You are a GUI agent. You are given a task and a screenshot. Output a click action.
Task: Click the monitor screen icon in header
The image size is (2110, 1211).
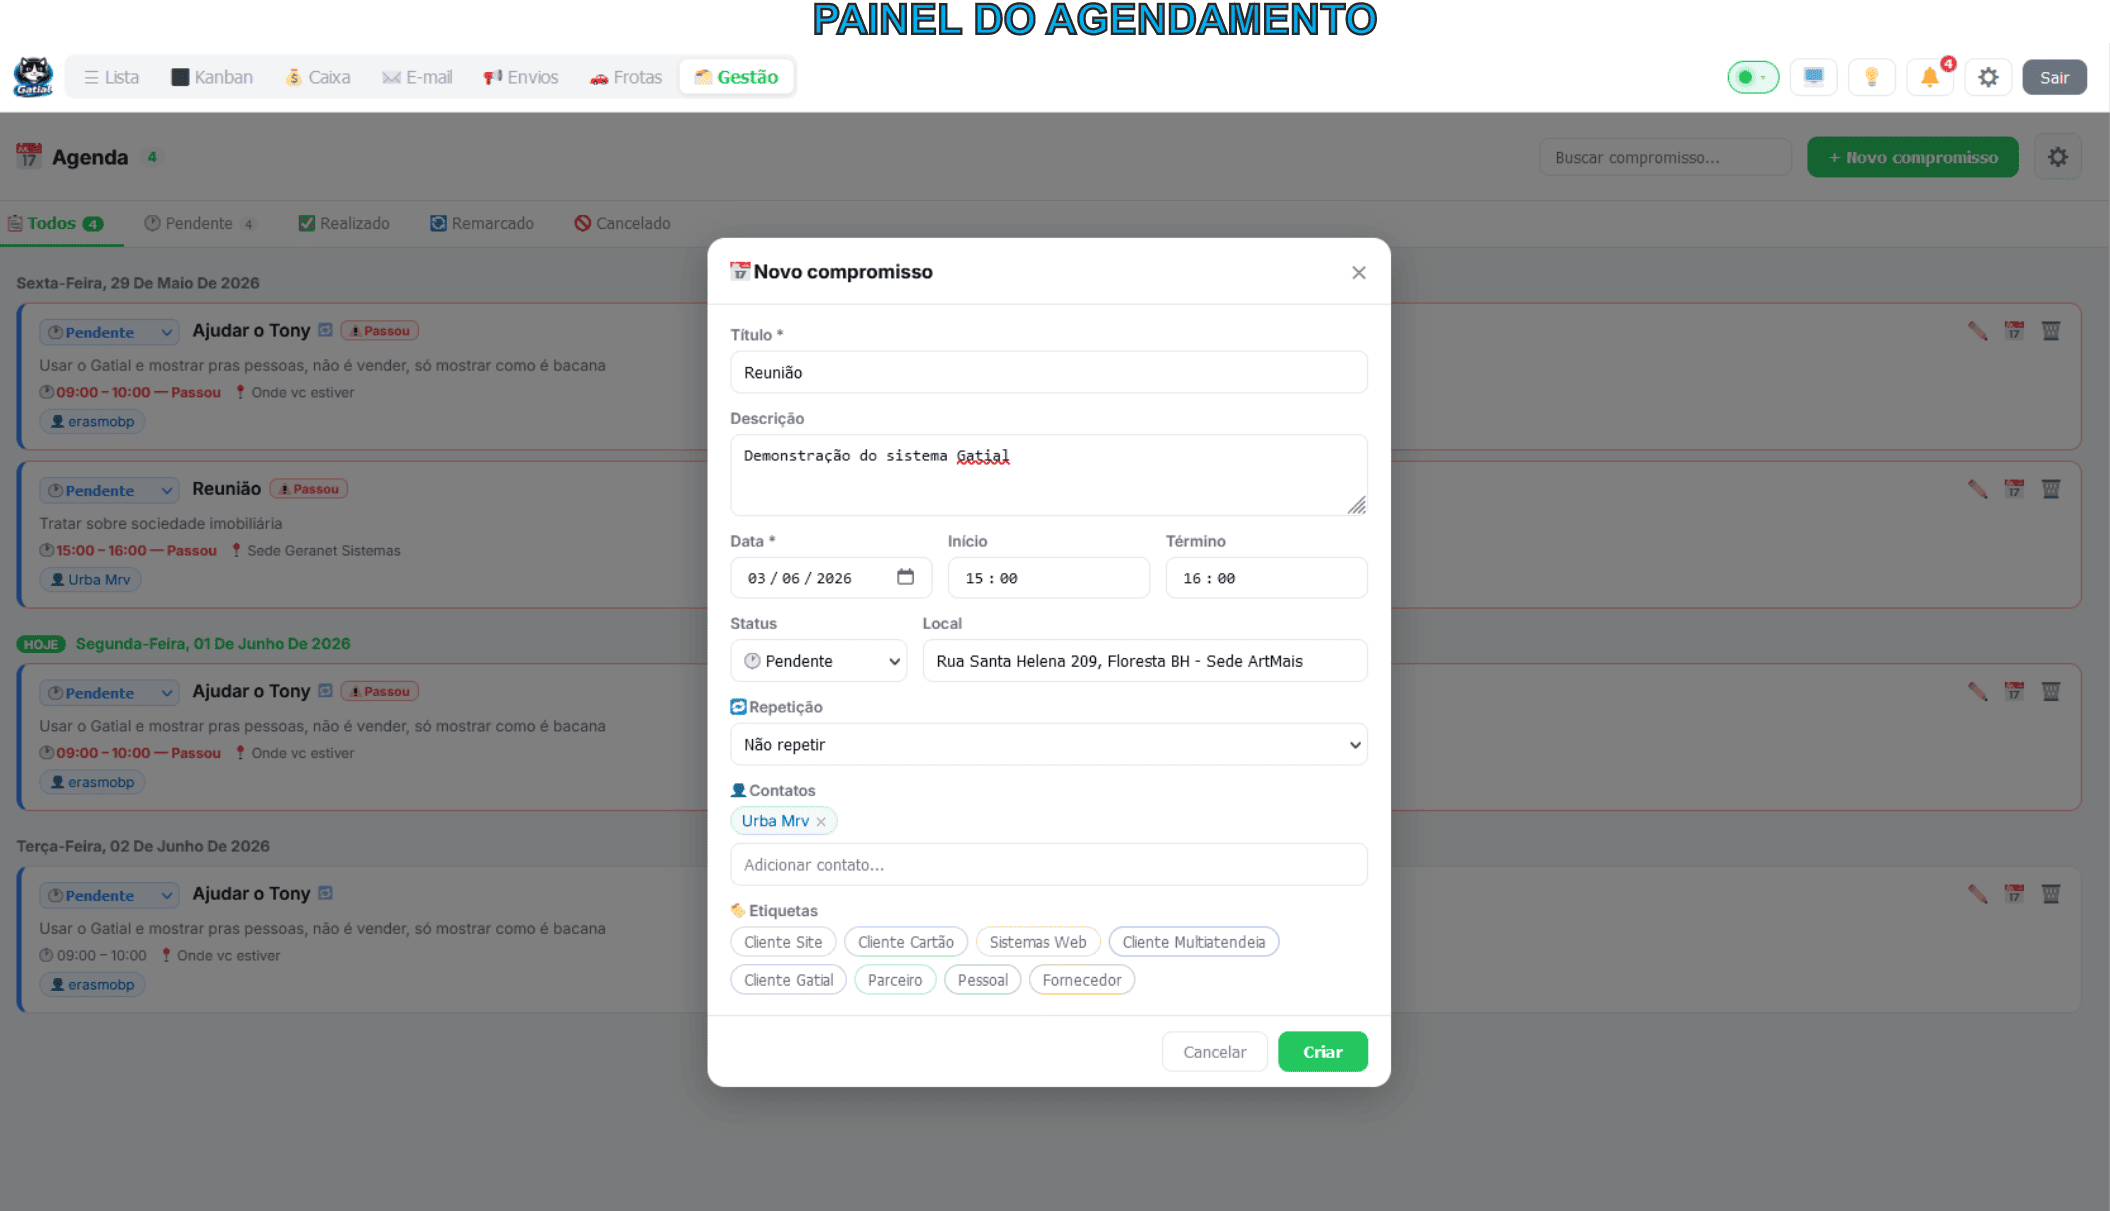click(1814, 77)
